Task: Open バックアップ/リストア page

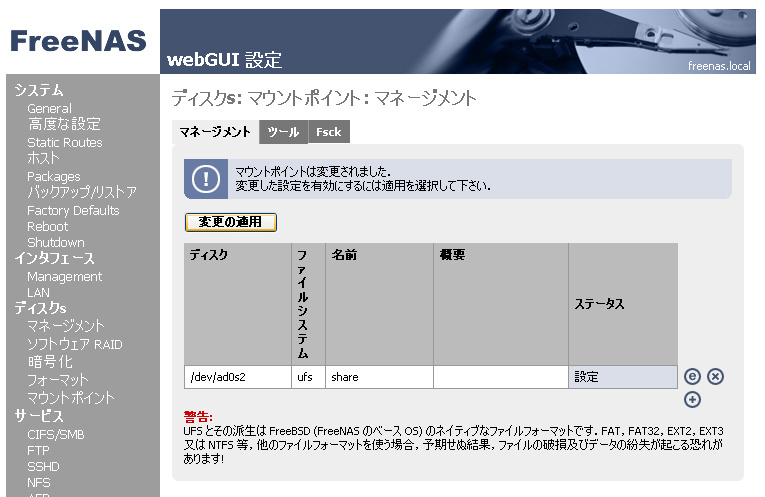Action: 82,192
